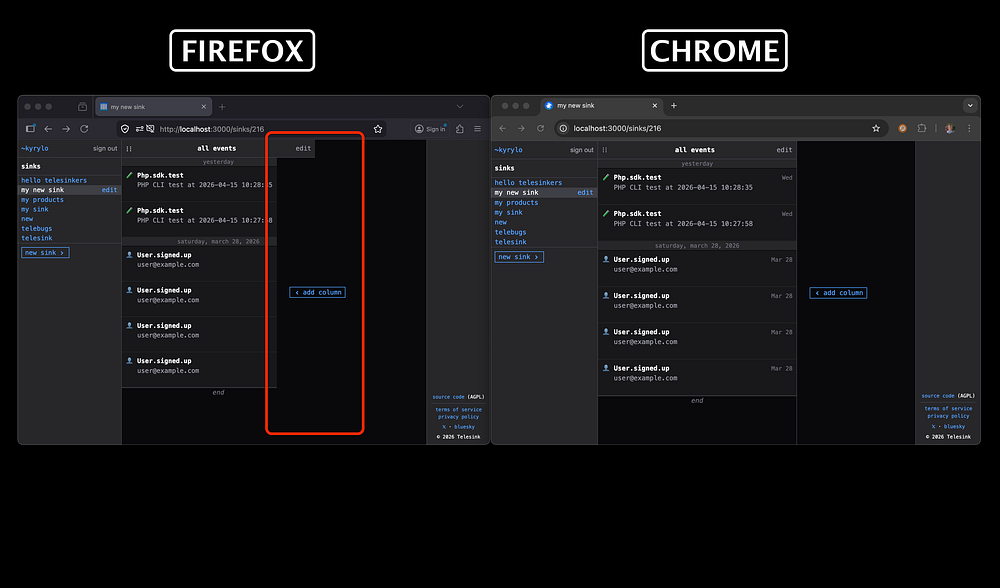Image resolution: width=1000 pixels, height=588 pixels.
Task: Open 'bluesky' link in Chrome footer
Action: (x=954, y=426)
